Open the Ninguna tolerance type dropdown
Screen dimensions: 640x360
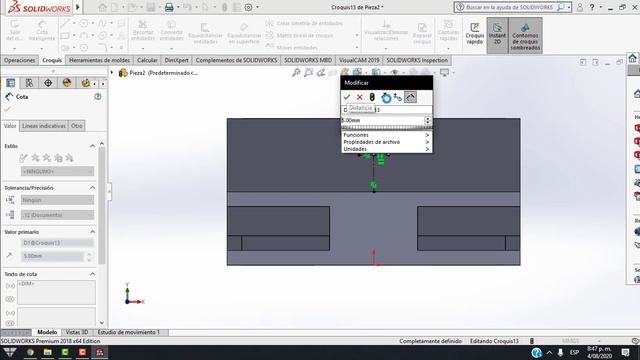(57, 200)
